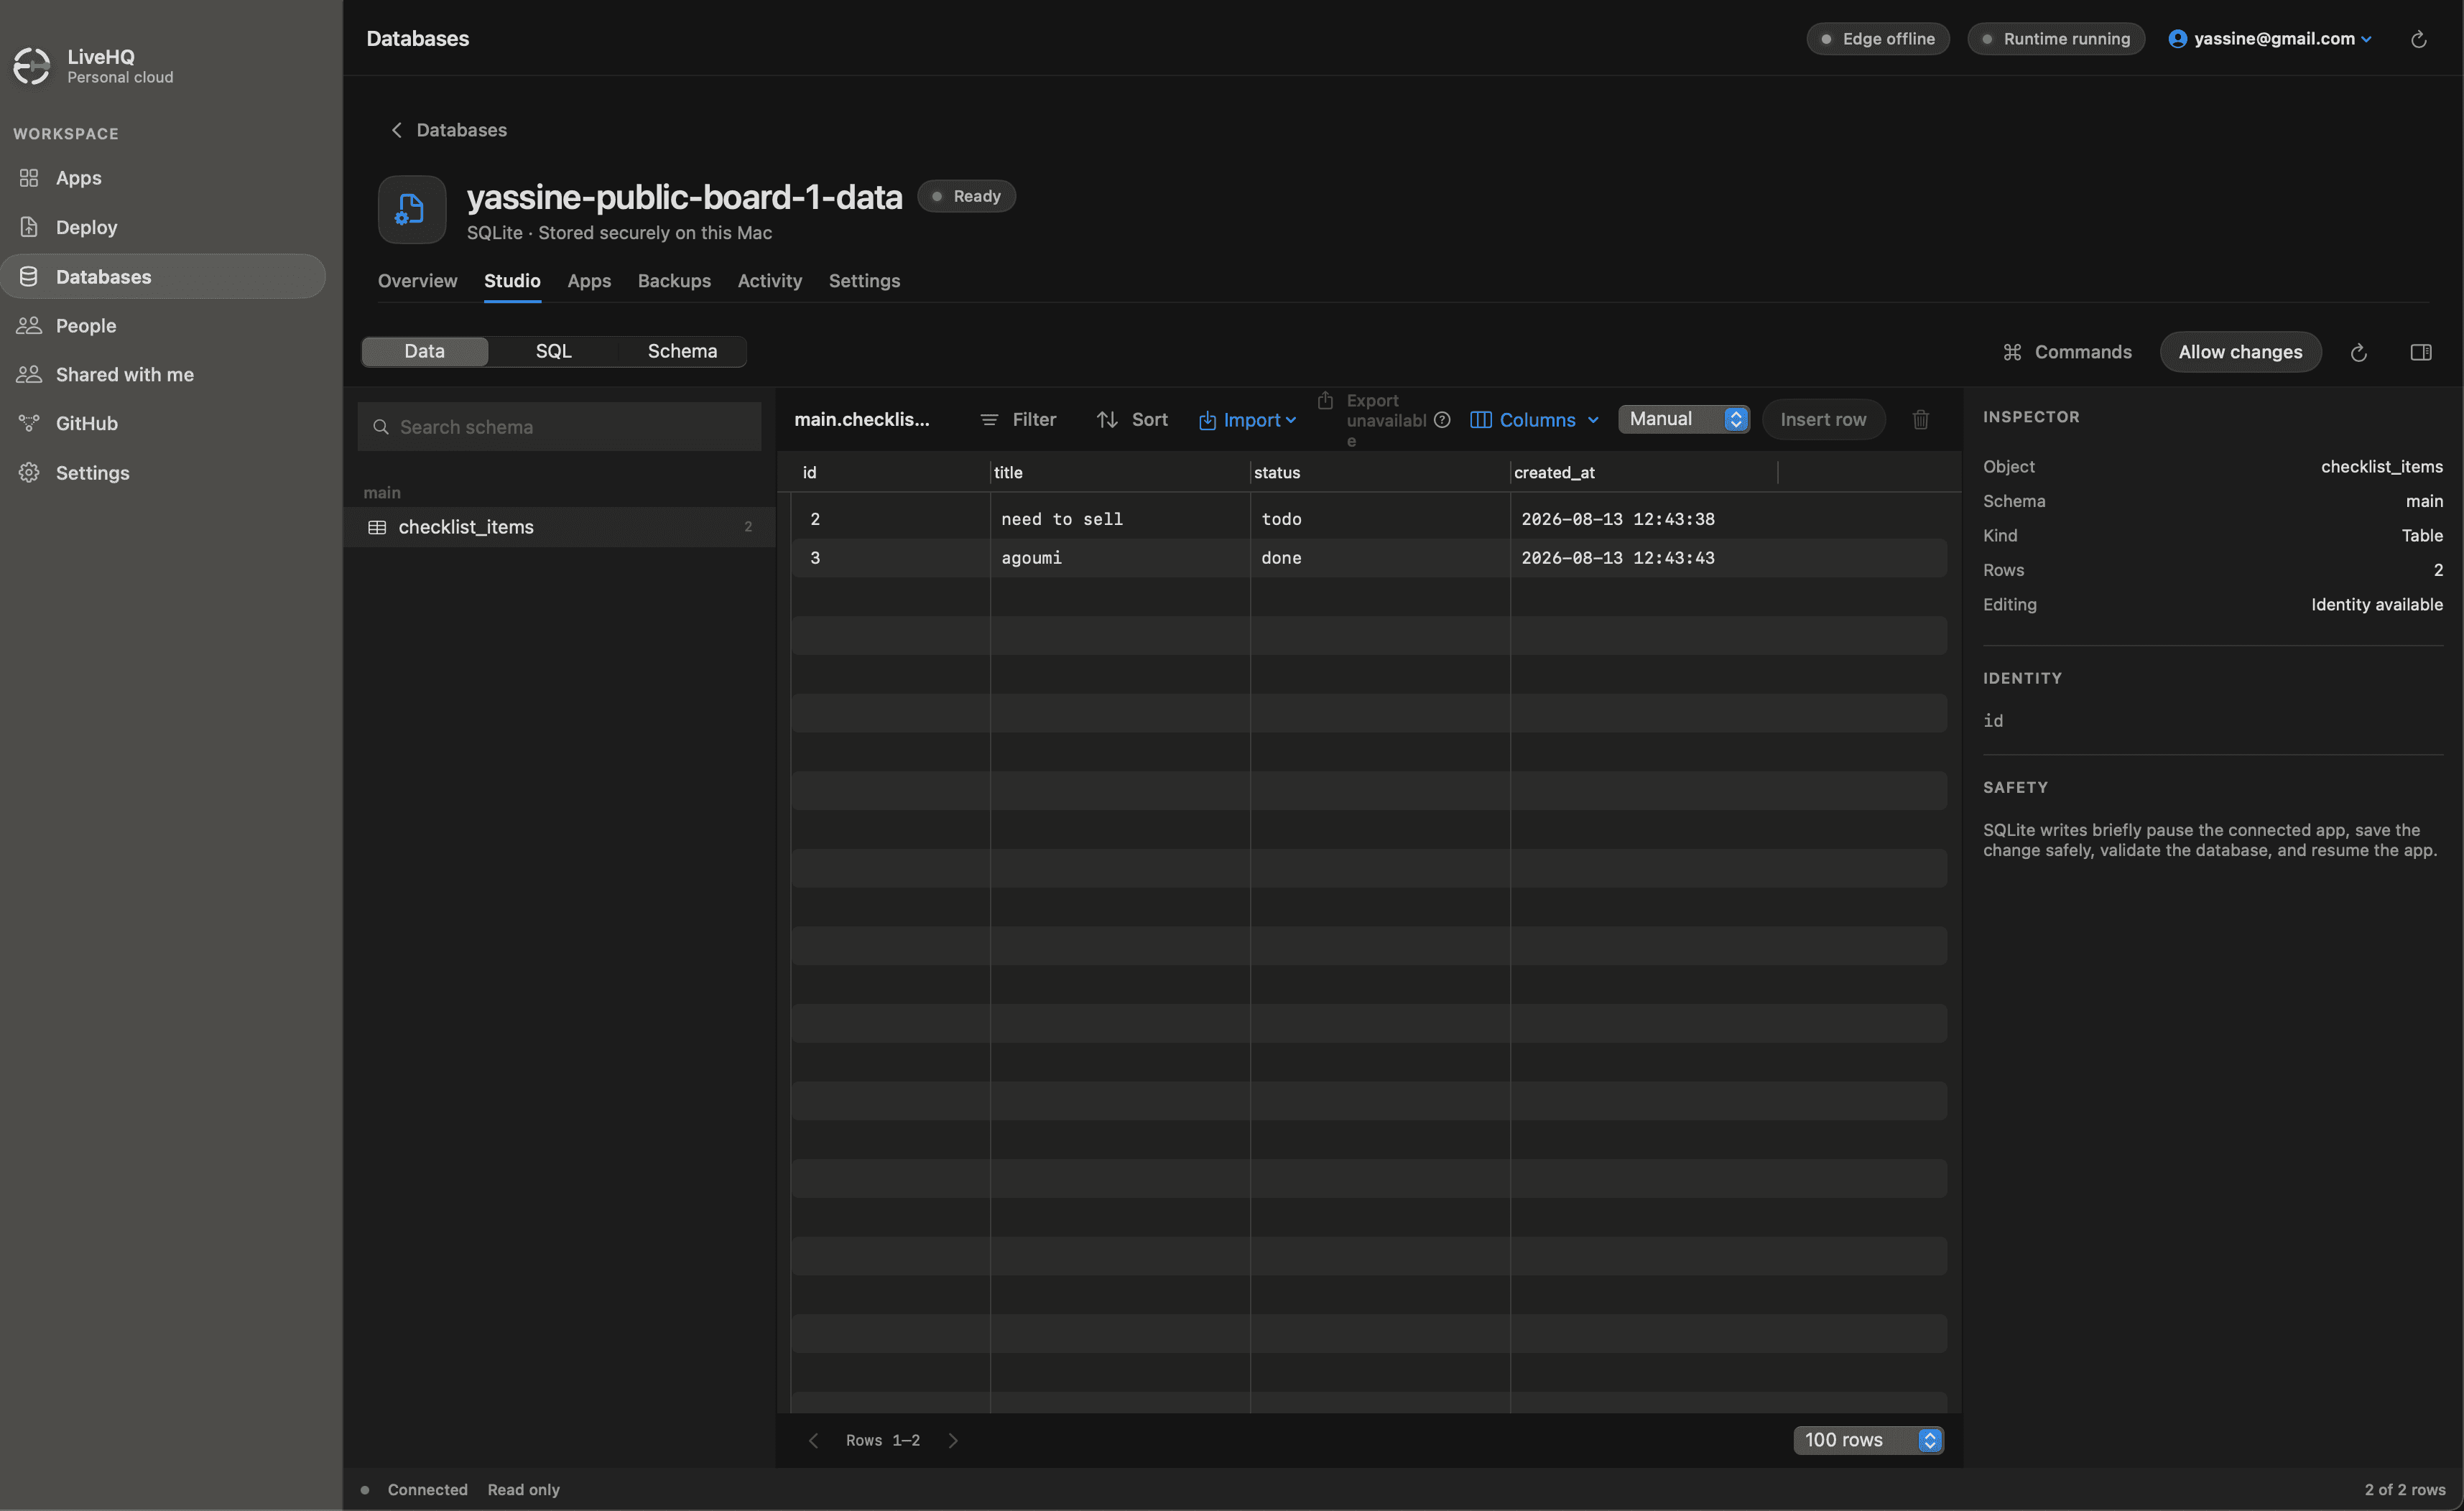2464x1511 pixels.
Task: Switch to the Activity tab
Action: pyautogui.click(x=769, y=281)
